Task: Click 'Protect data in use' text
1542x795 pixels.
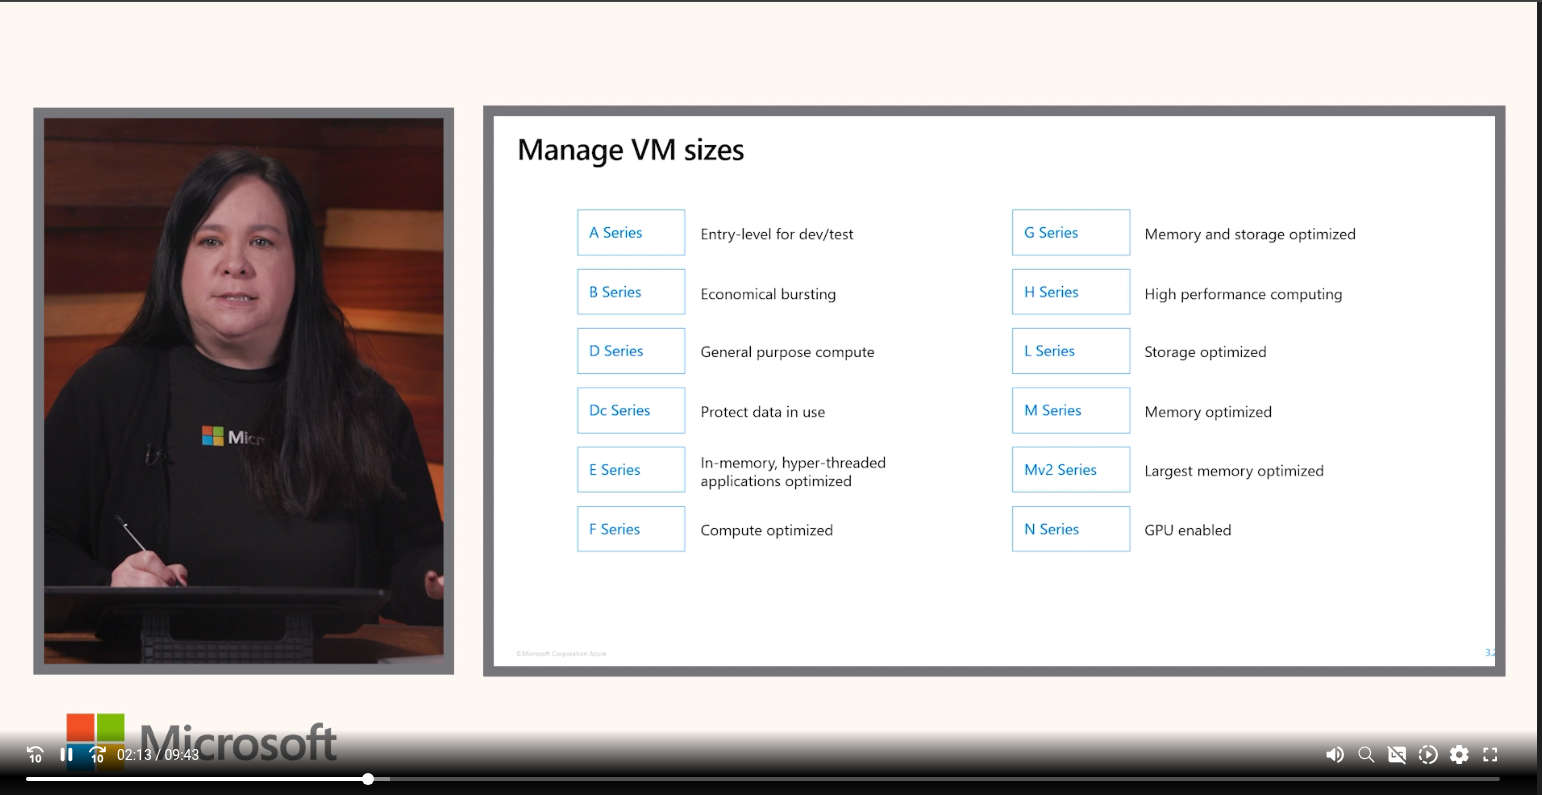Action: [762, 412]
